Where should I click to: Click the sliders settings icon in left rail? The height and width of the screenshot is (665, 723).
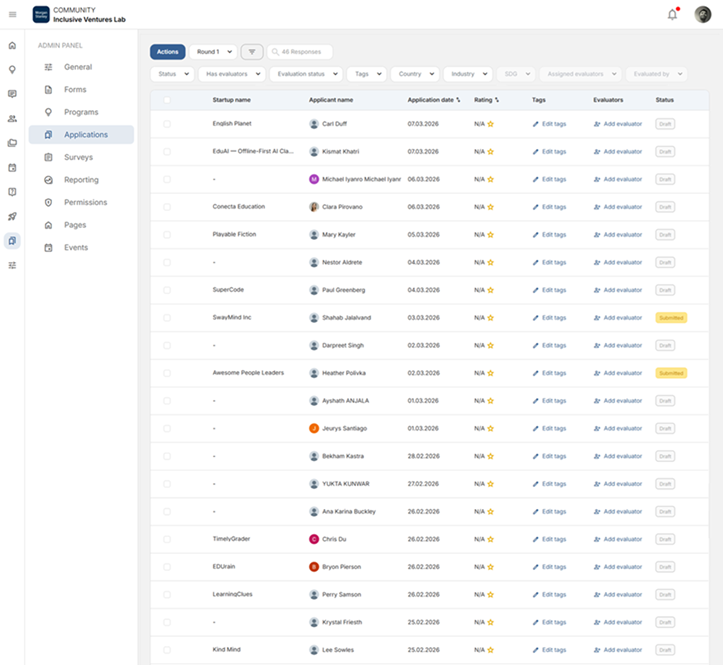click(x=12, y=265)
